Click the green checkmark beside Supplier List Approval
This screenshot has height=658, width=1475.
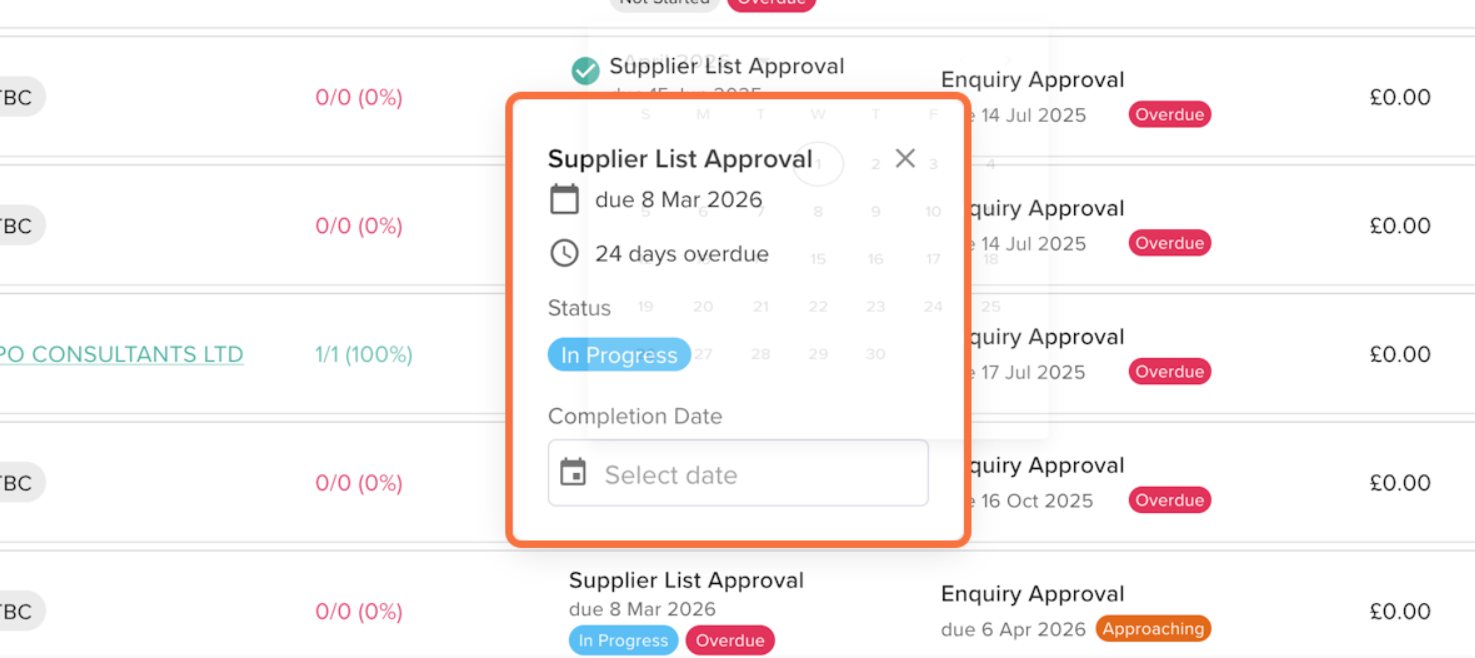click(585, 70)
